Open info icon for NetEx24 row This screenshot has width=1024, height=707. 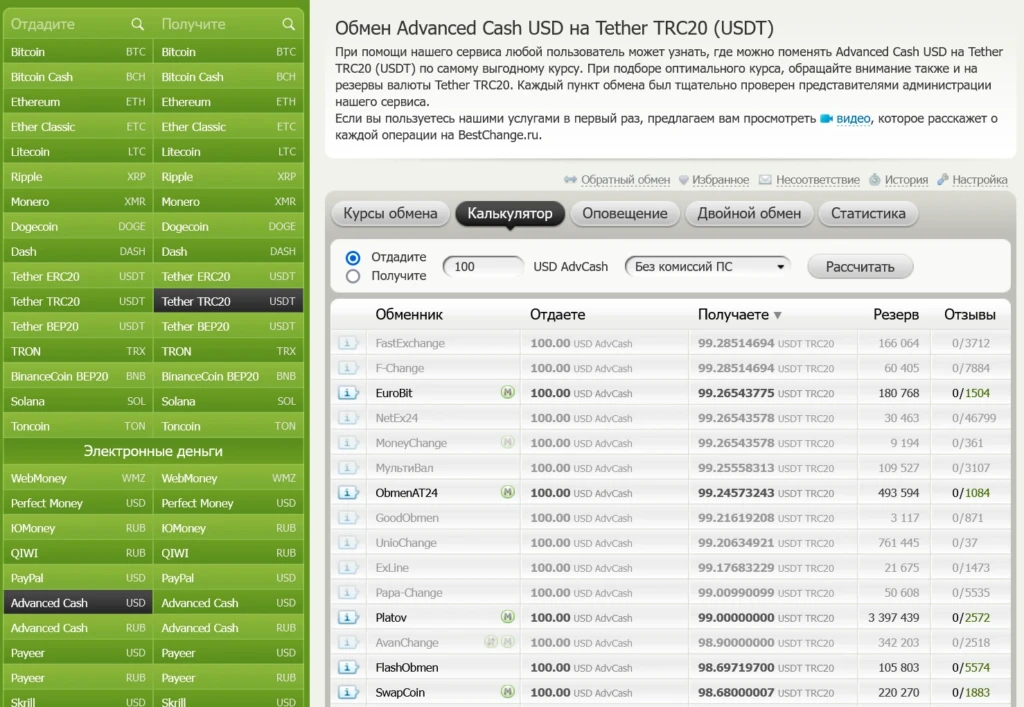pos(348,418)
